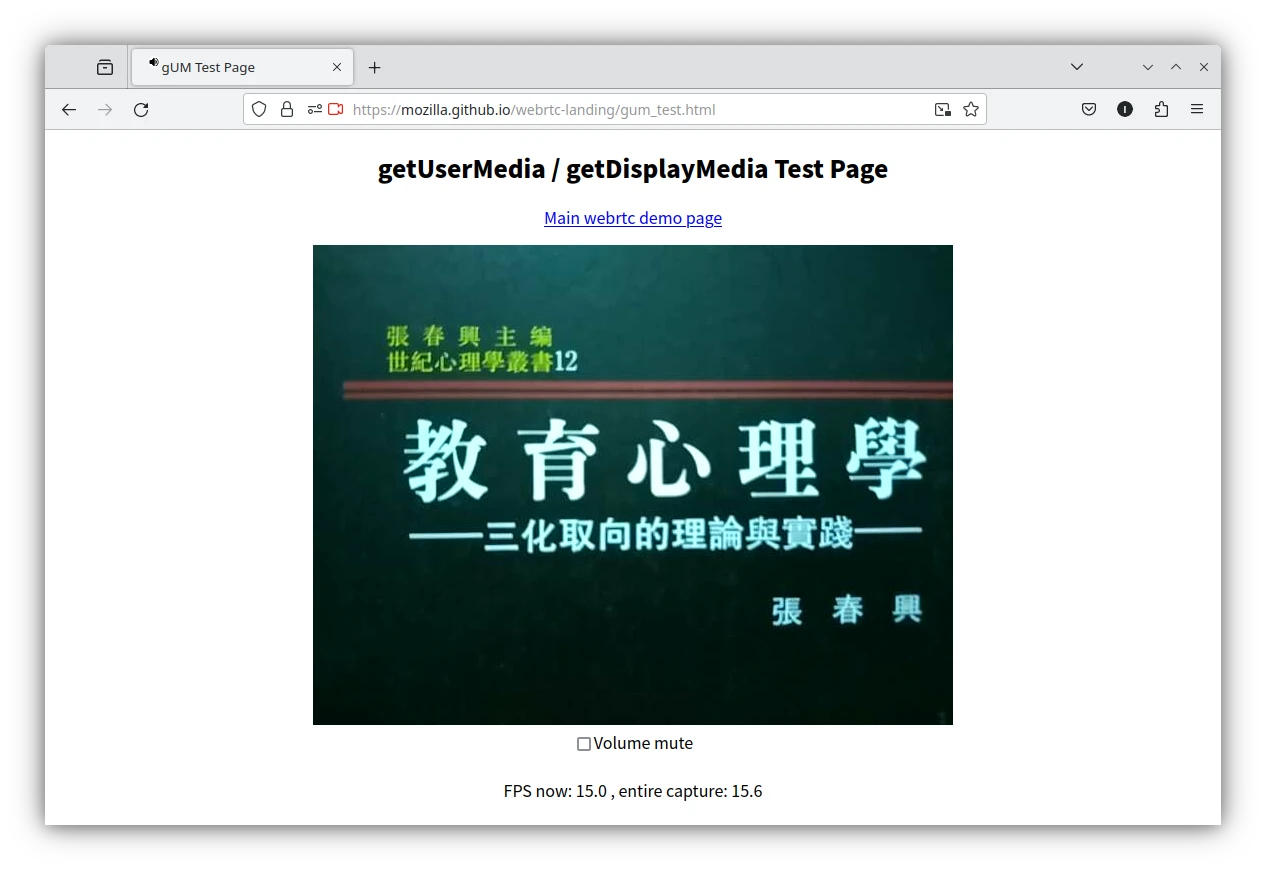Reload the current page
This screenshot has width=1266, height=870.
coord(141,110)
